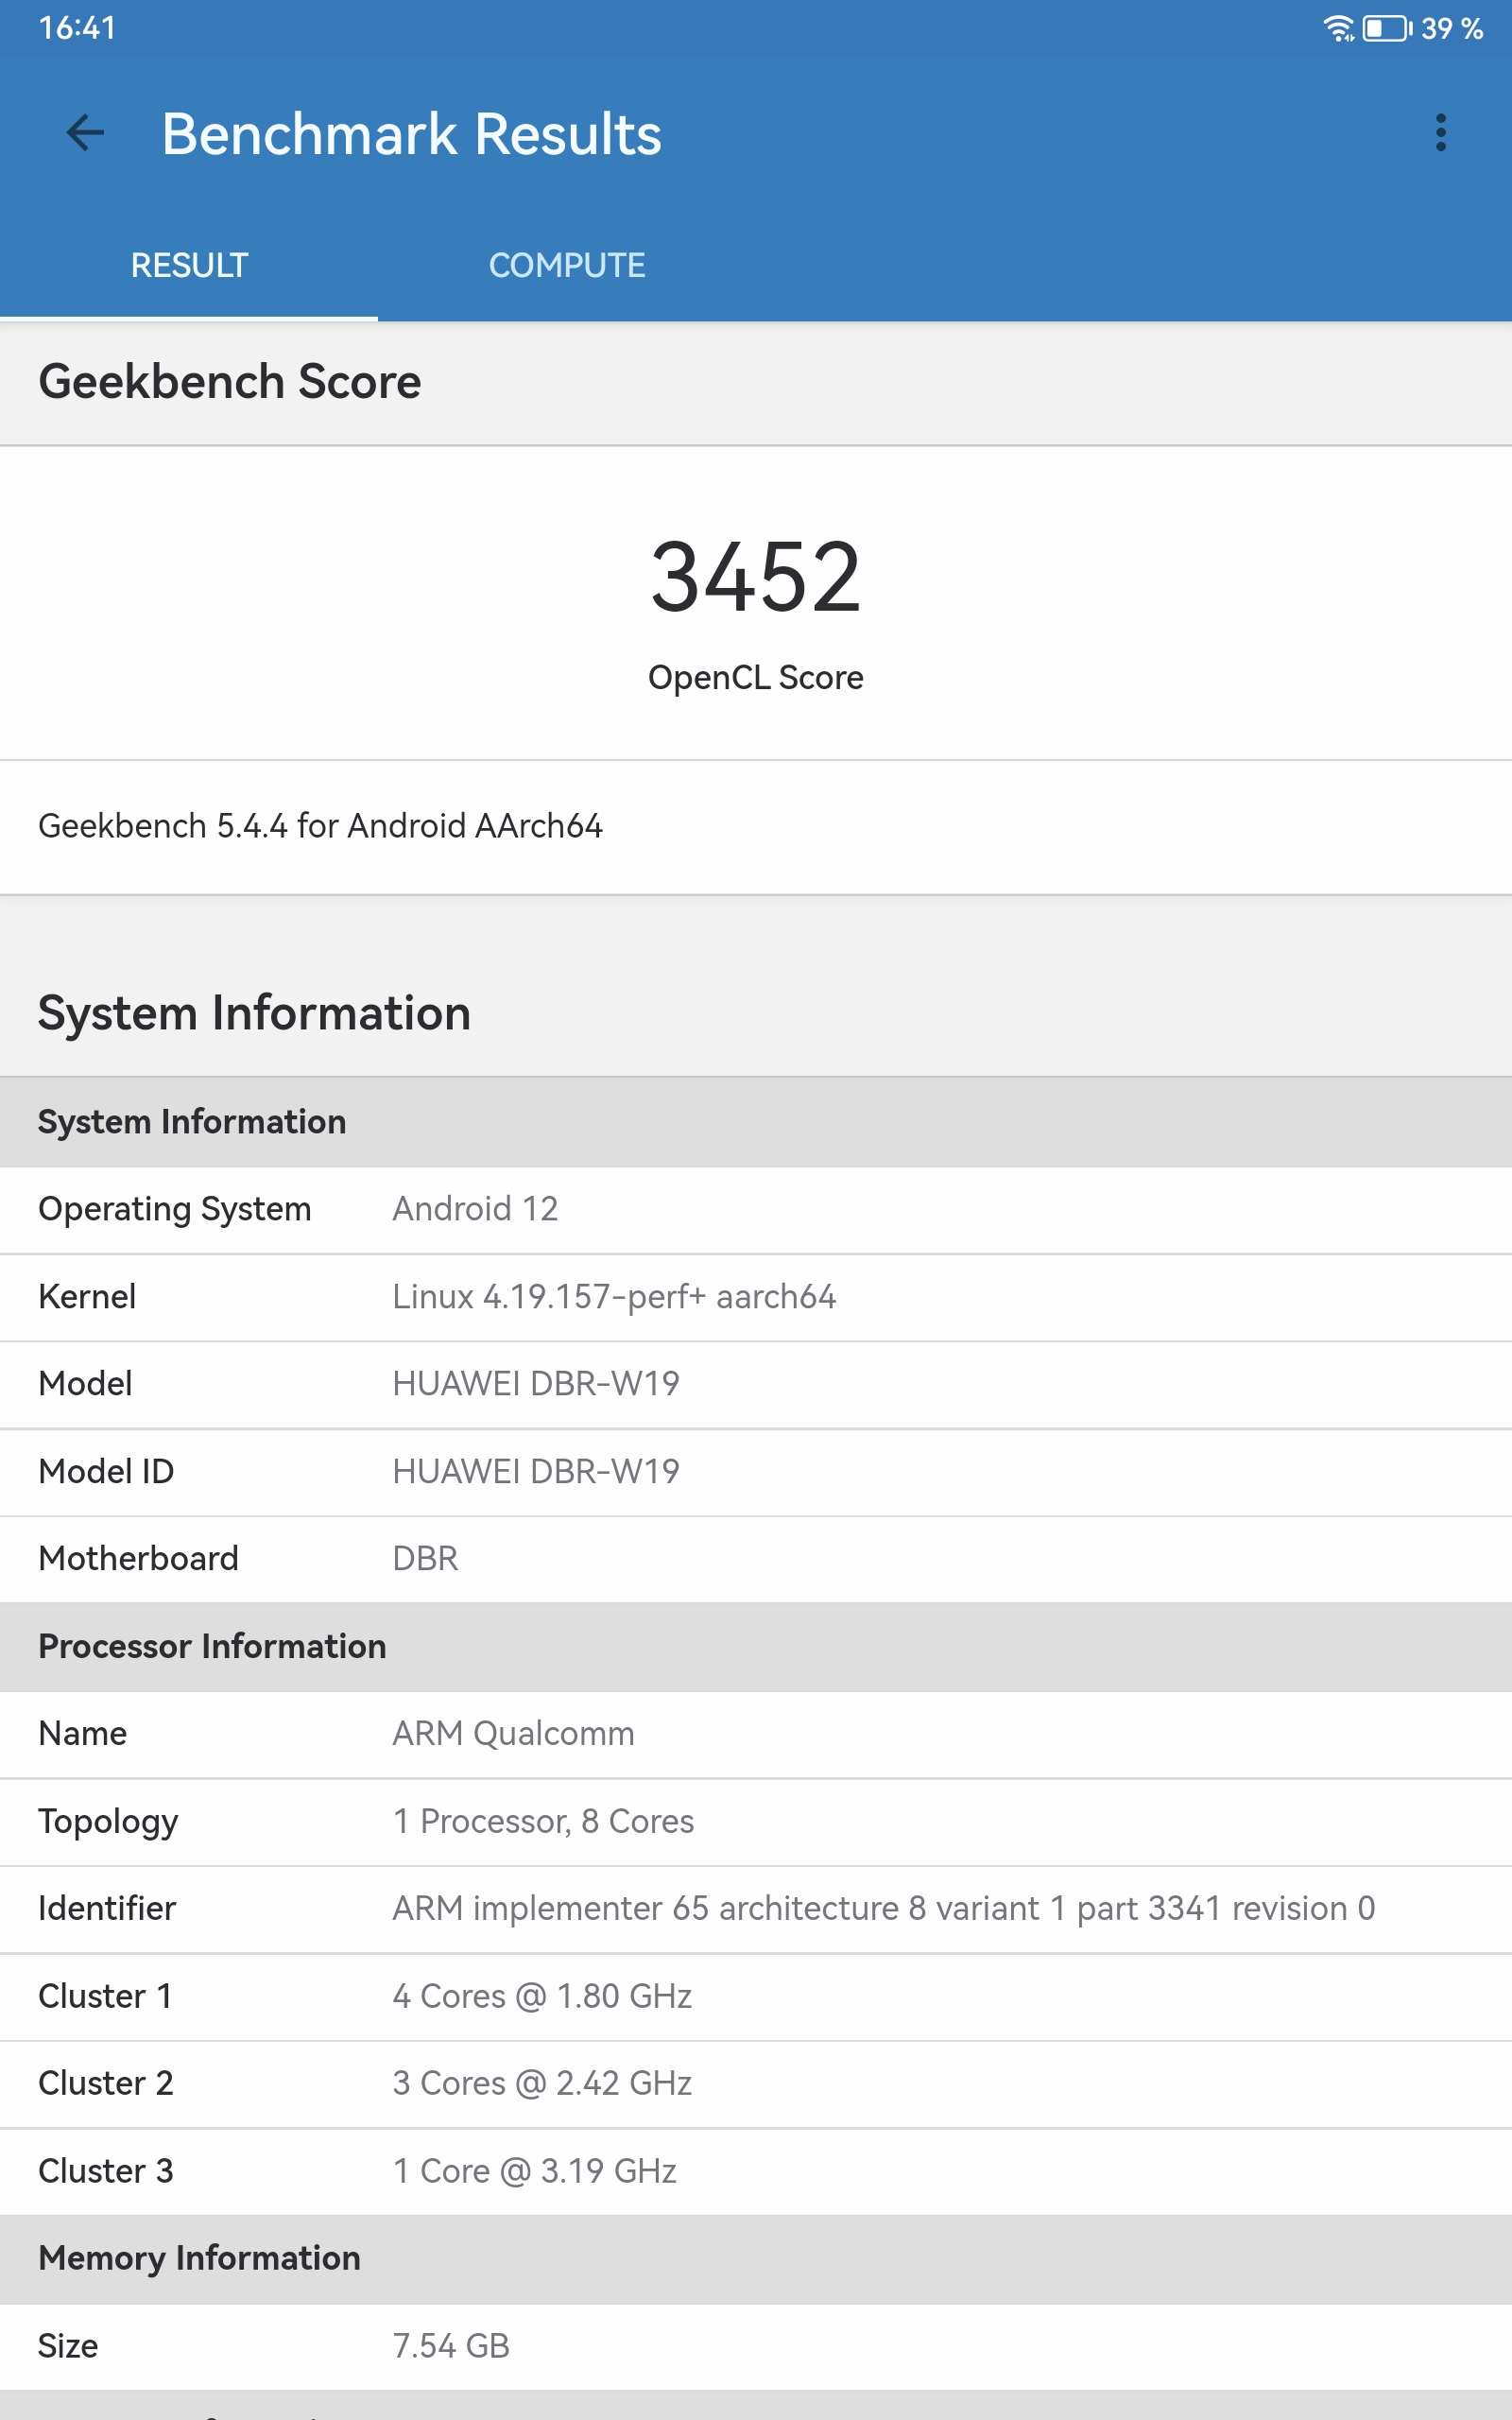
Task: Tap the 16:41 clock in status bar
Action: point(77,28)
